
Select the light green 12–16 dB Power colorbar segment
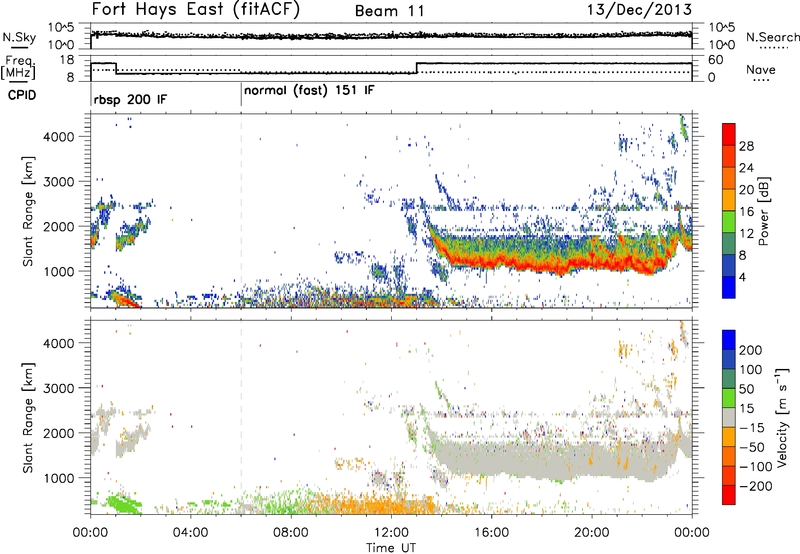pos(729,222)
